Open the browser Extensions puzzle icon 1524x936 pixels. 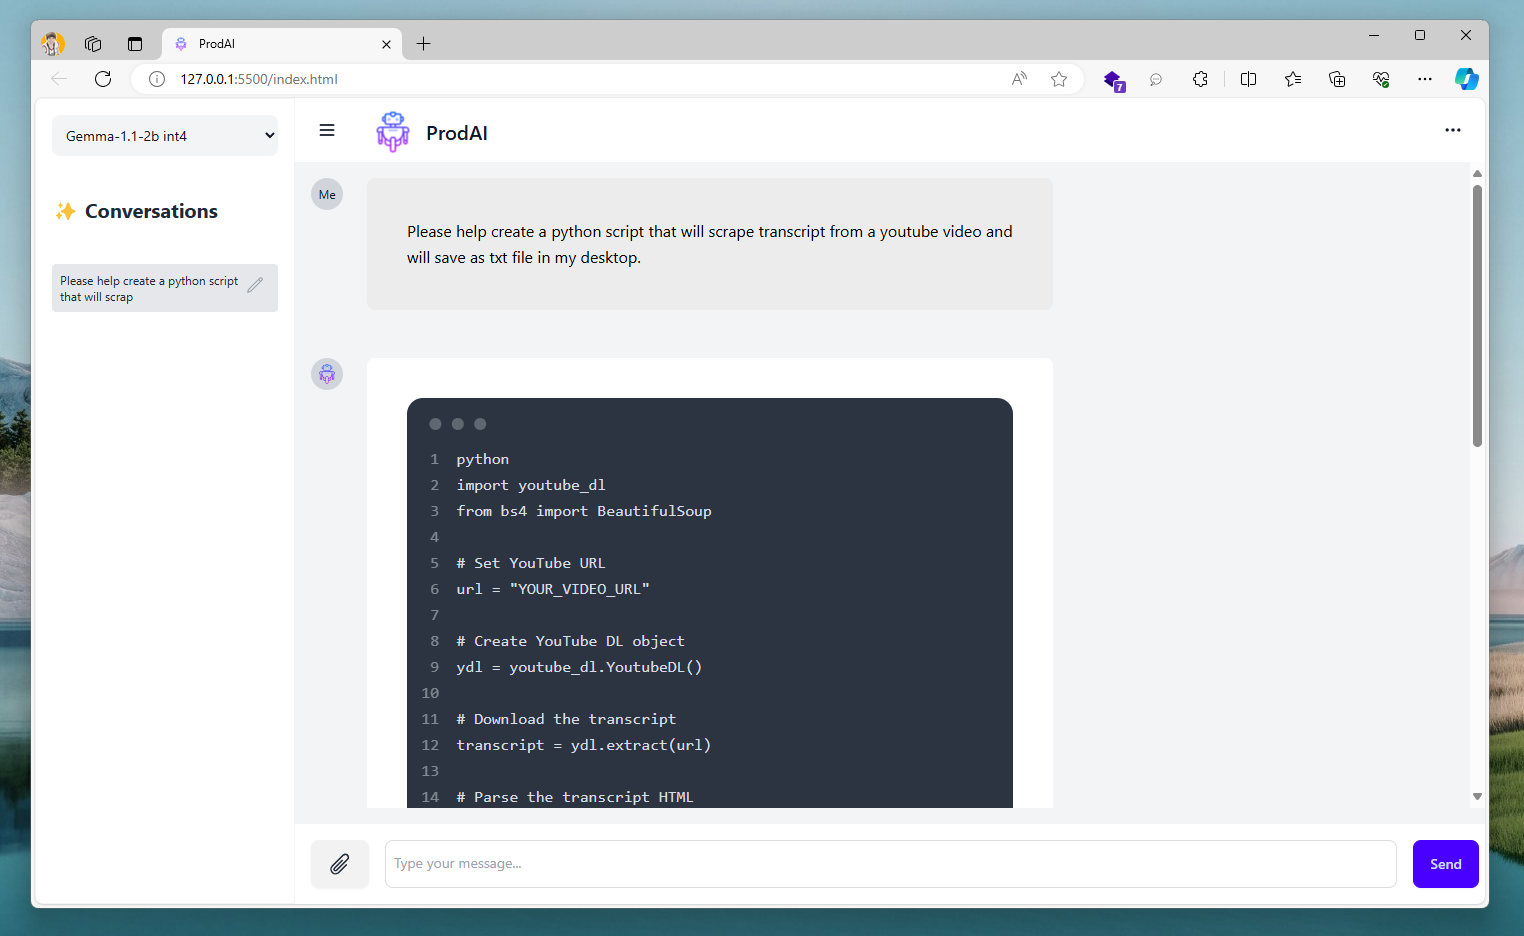tap(1200, 79)
